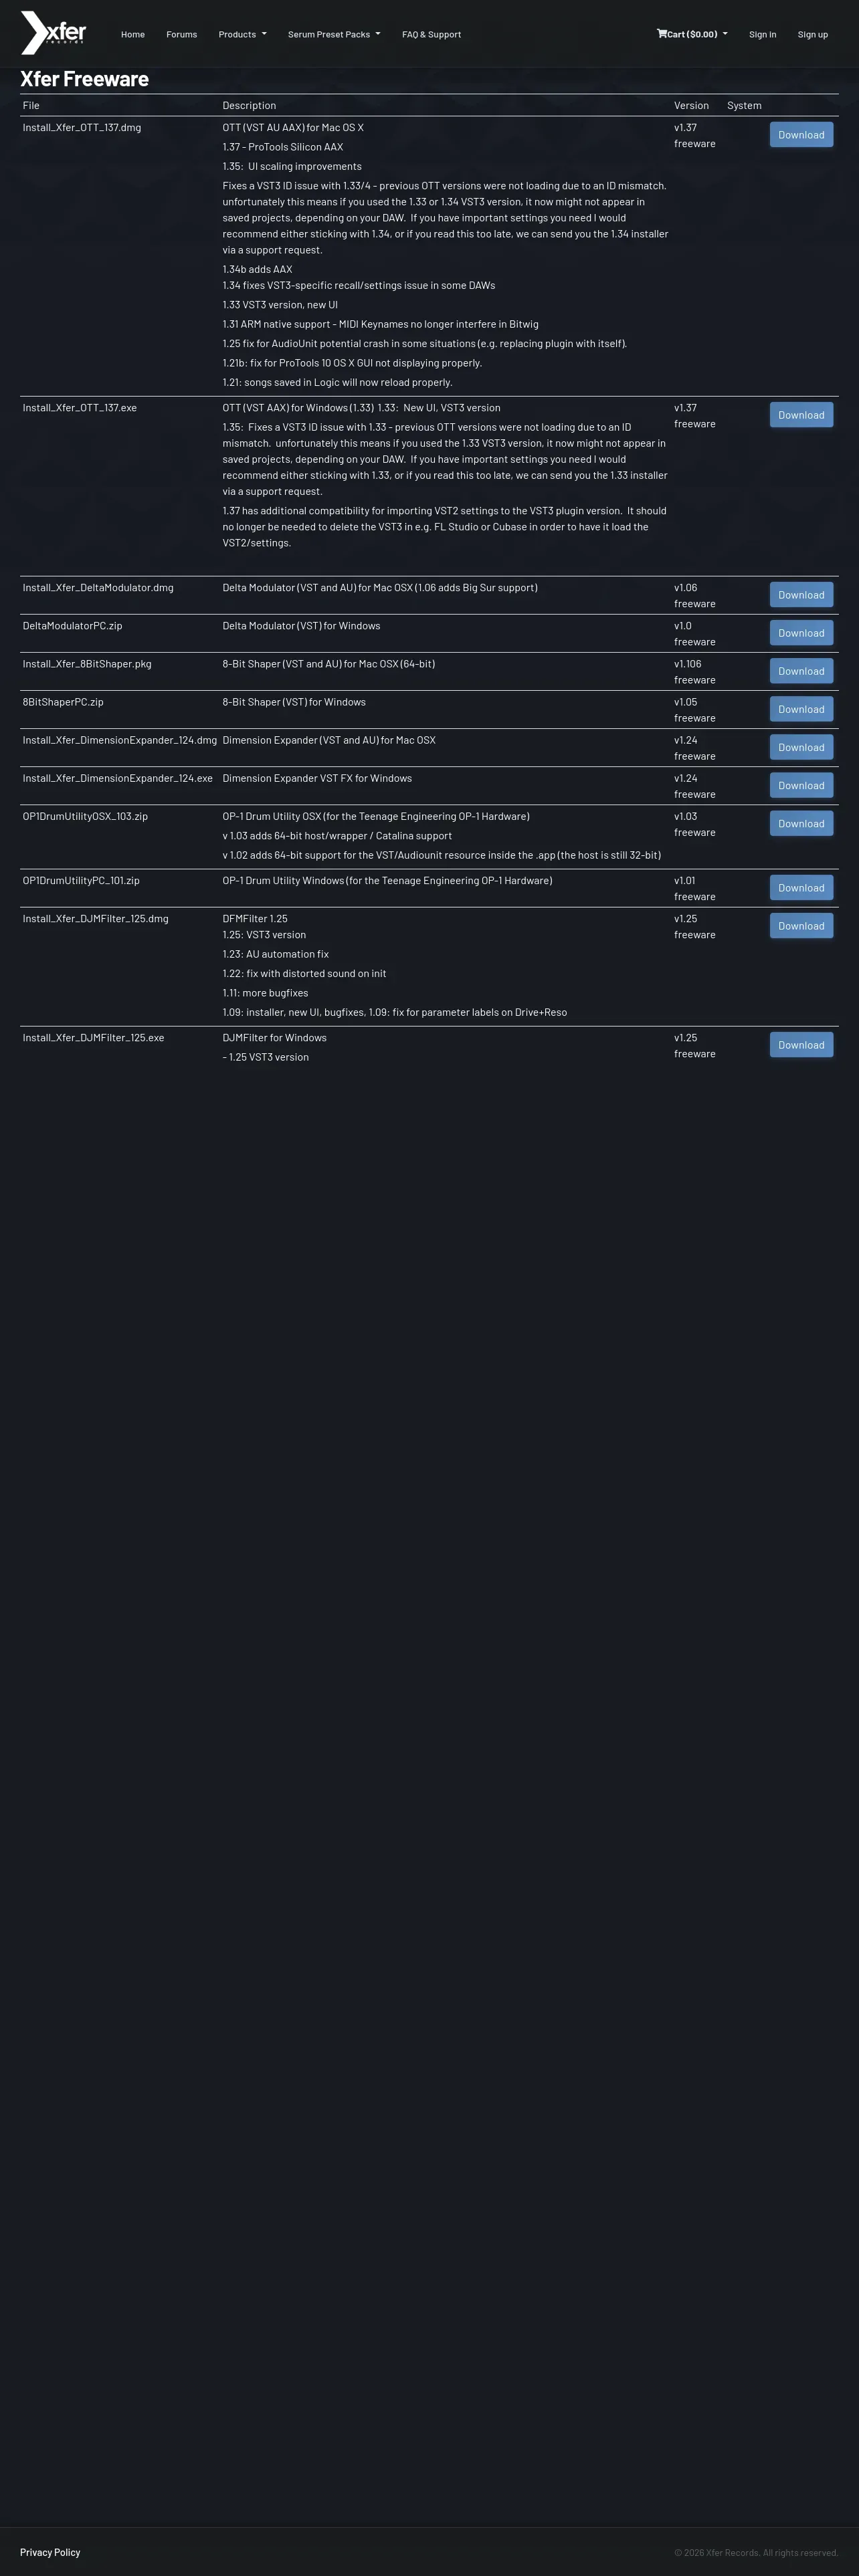Viewport: 859px width, 2576px height.
Task: Download Install_Xfer_DJMFilter_125.exe
Action: tap(801, 1044)
